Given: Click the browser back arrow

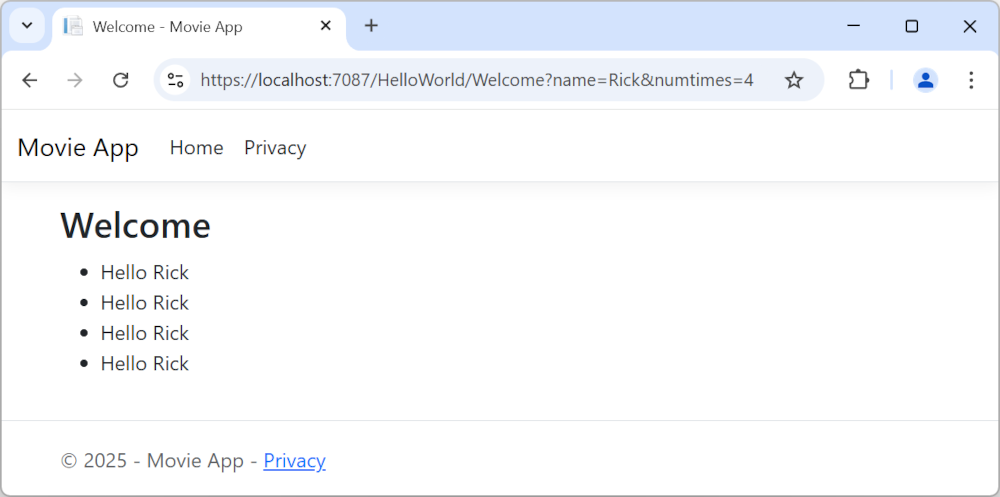Looking at the screenshot, I should 29,80.
